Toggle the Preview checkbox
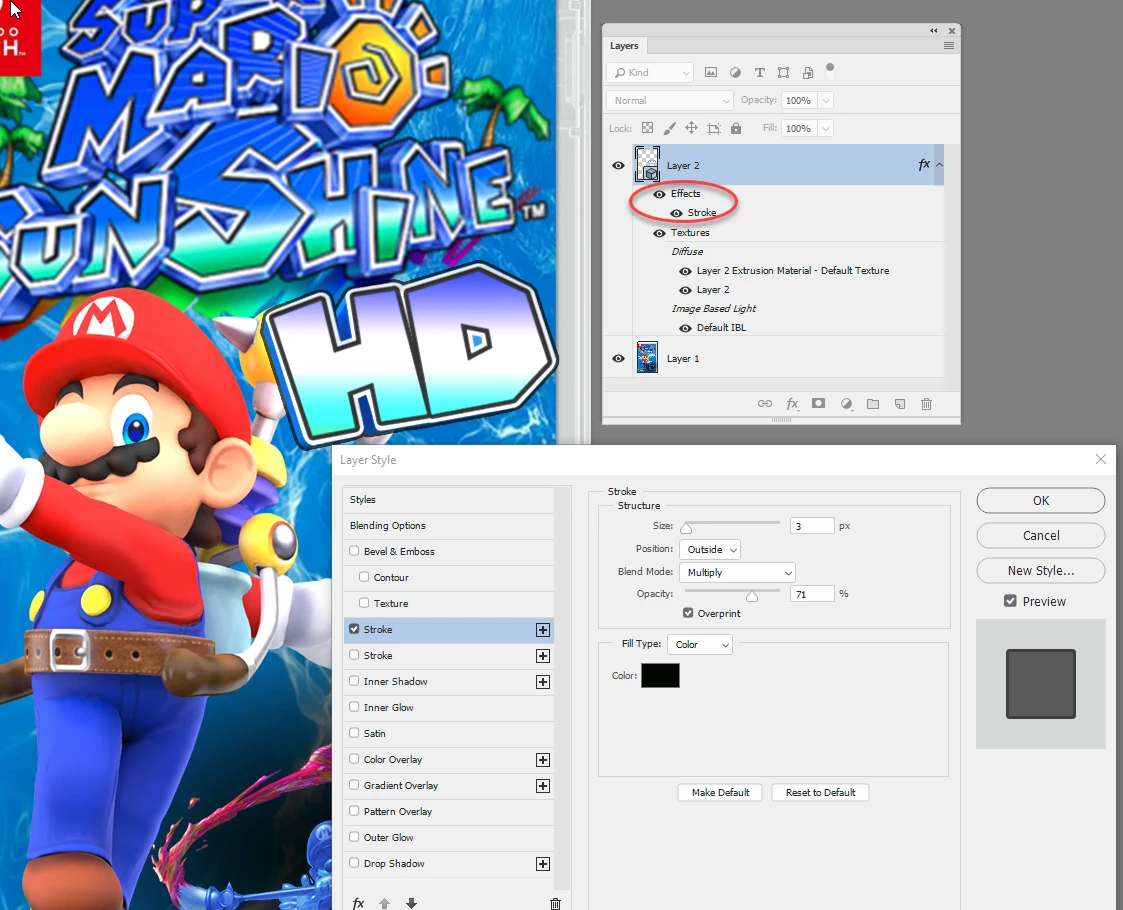 [1010, 601]
